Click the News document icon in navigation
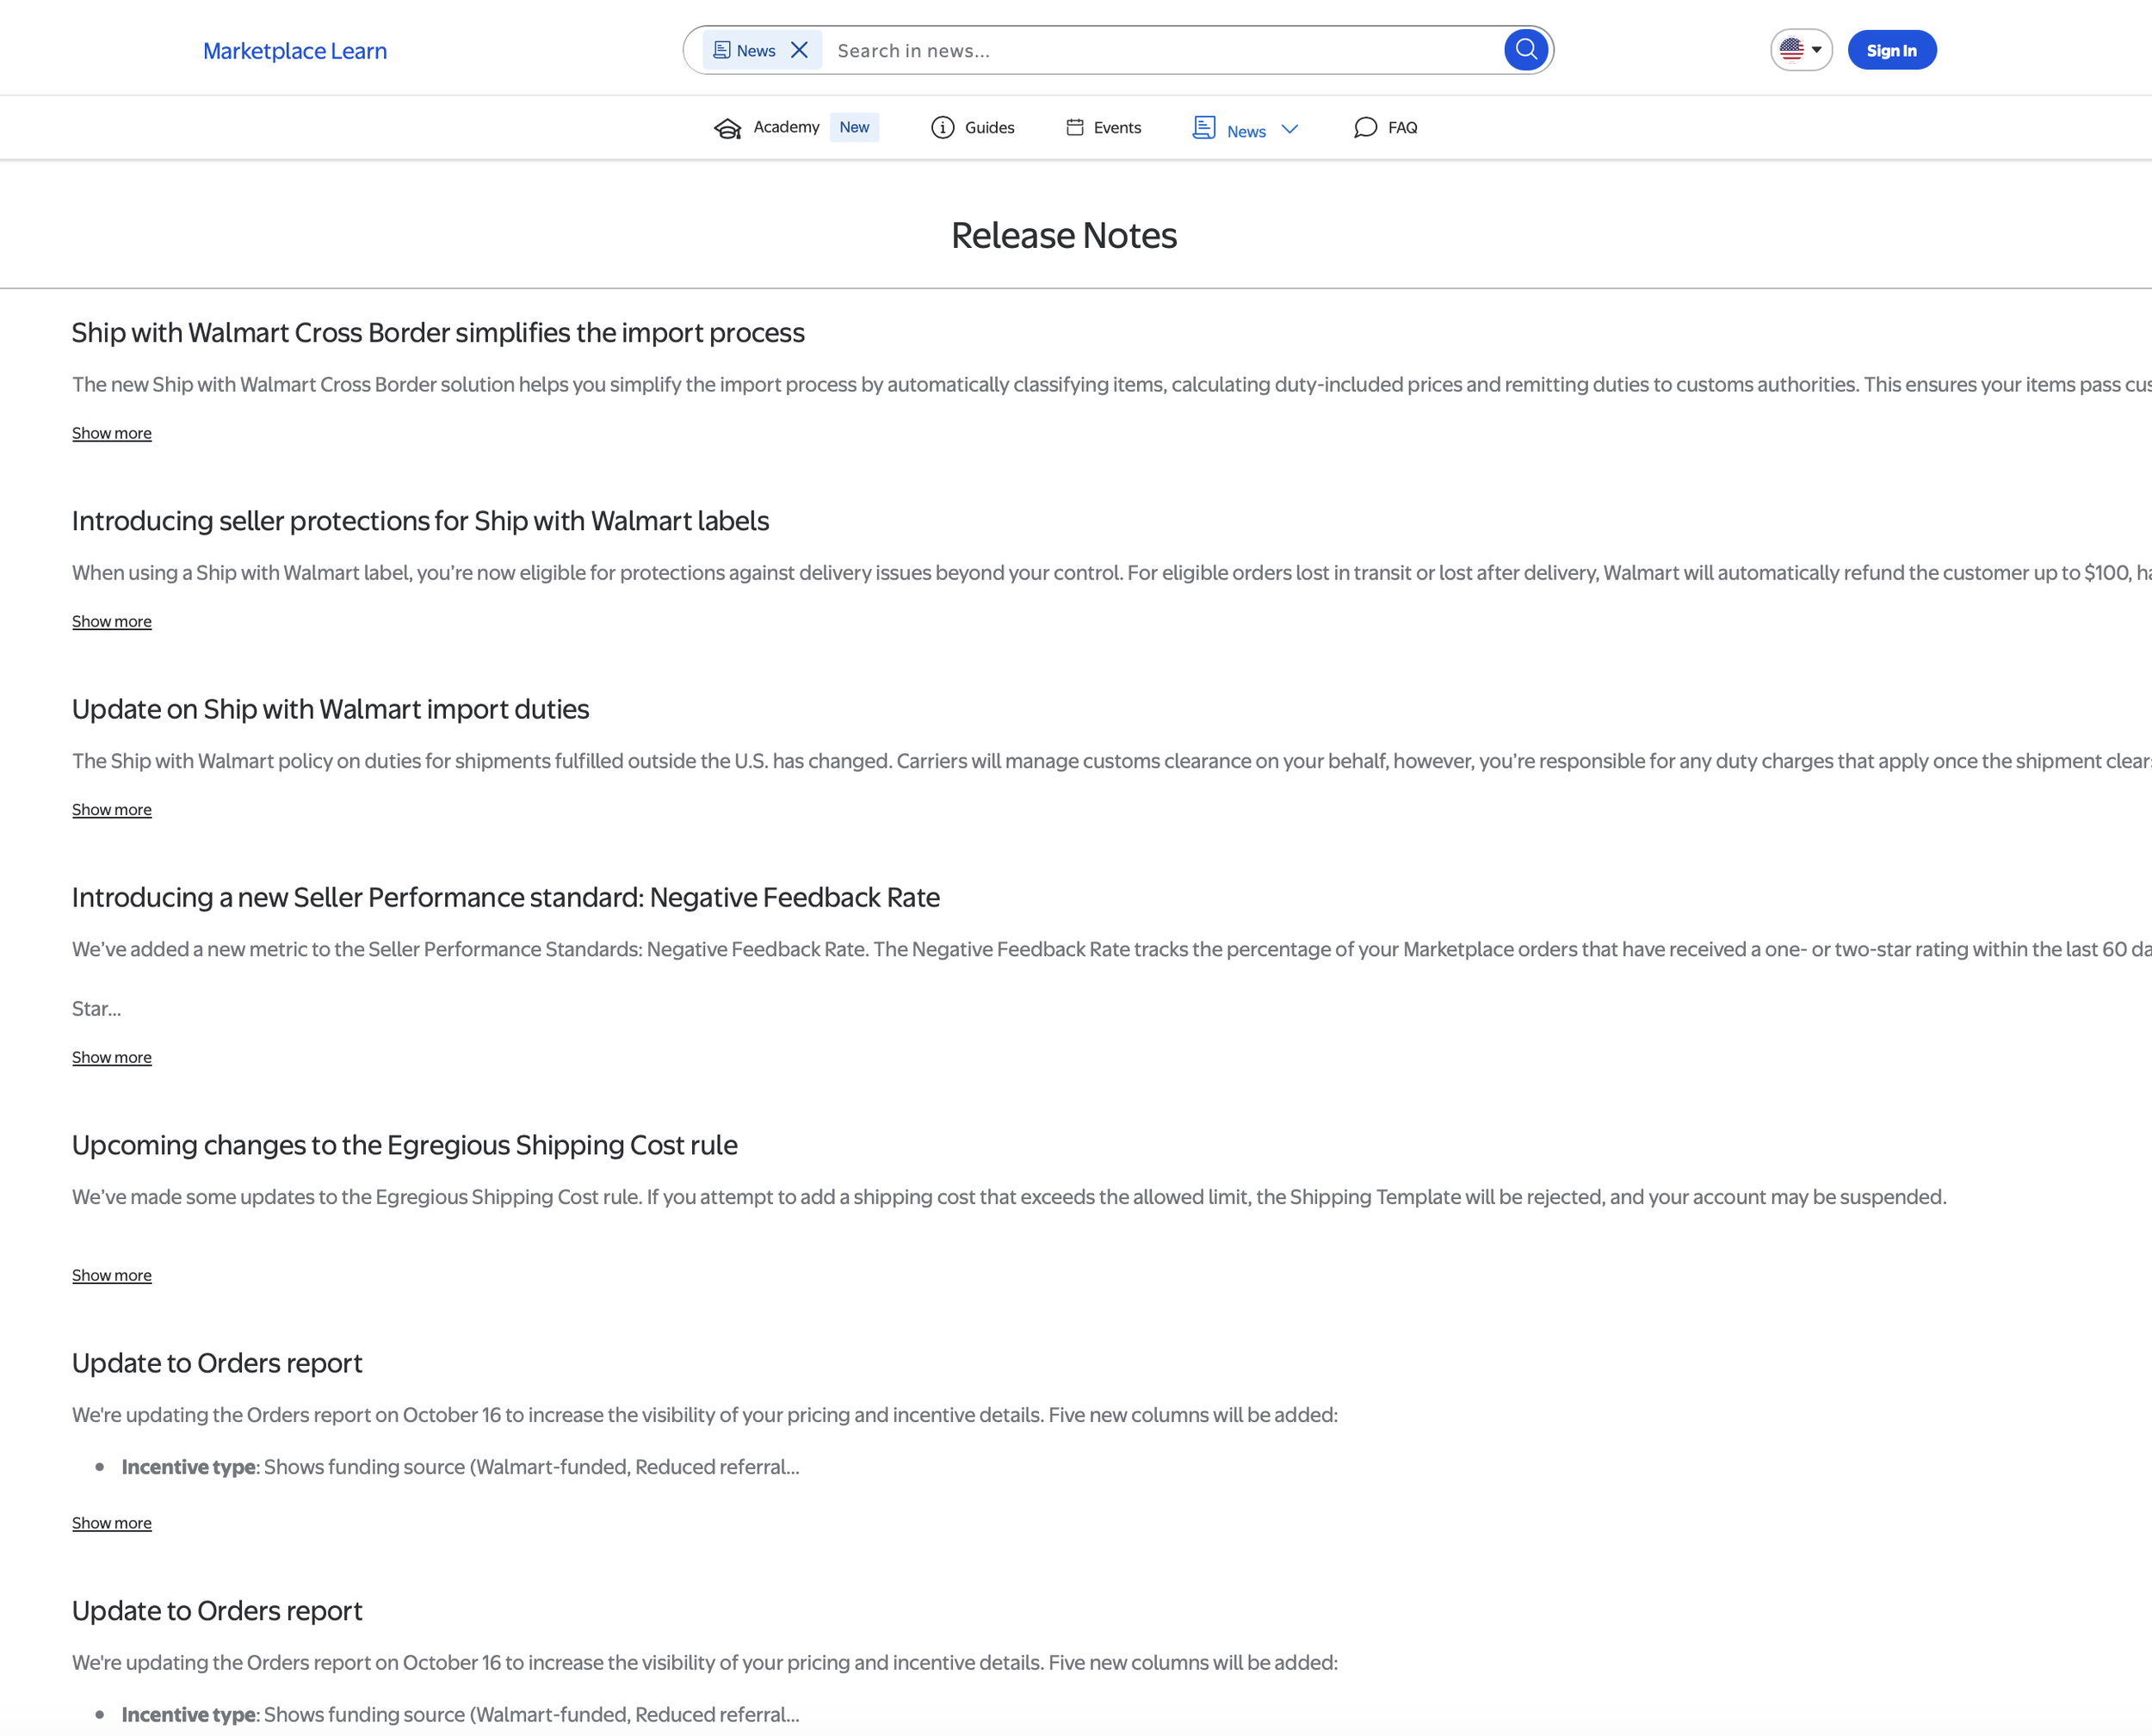This screenshot has height=1736, width=2152. [1203, 127]
